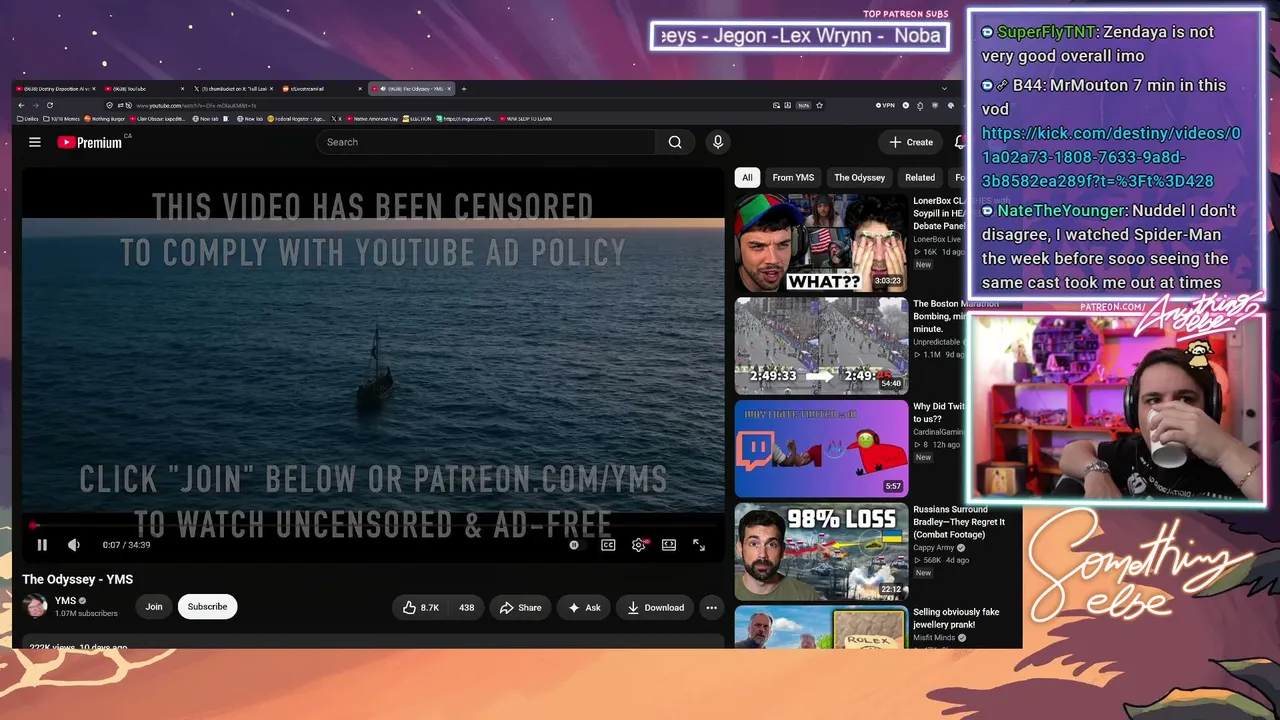Download the video
This screenshot has width=1280, height=720.
pos(656,607)
